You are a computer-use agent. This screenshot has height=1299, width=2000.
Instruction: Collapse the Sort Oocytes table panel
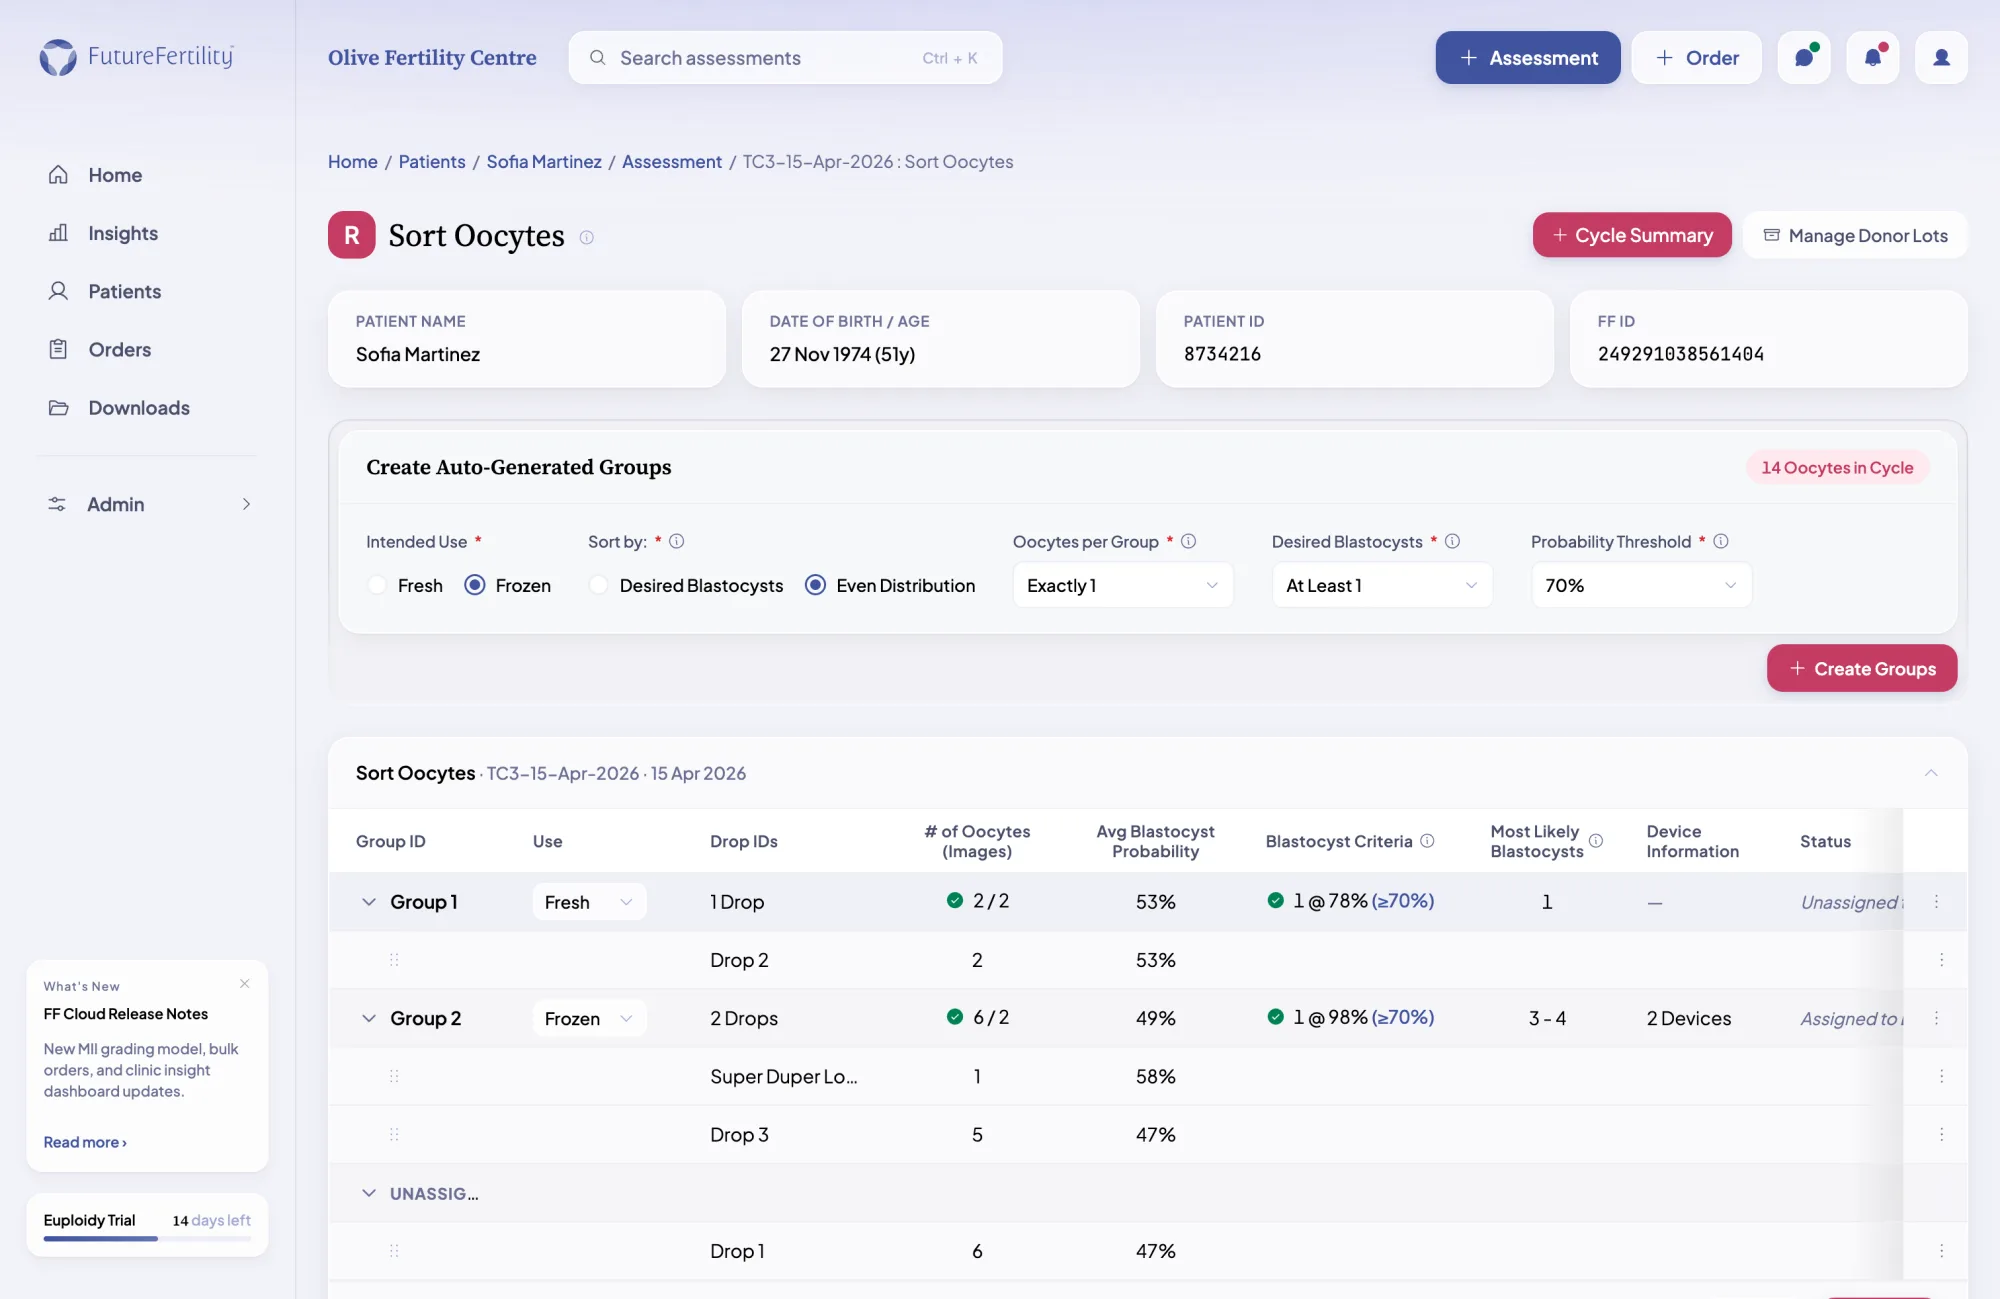1931,773
